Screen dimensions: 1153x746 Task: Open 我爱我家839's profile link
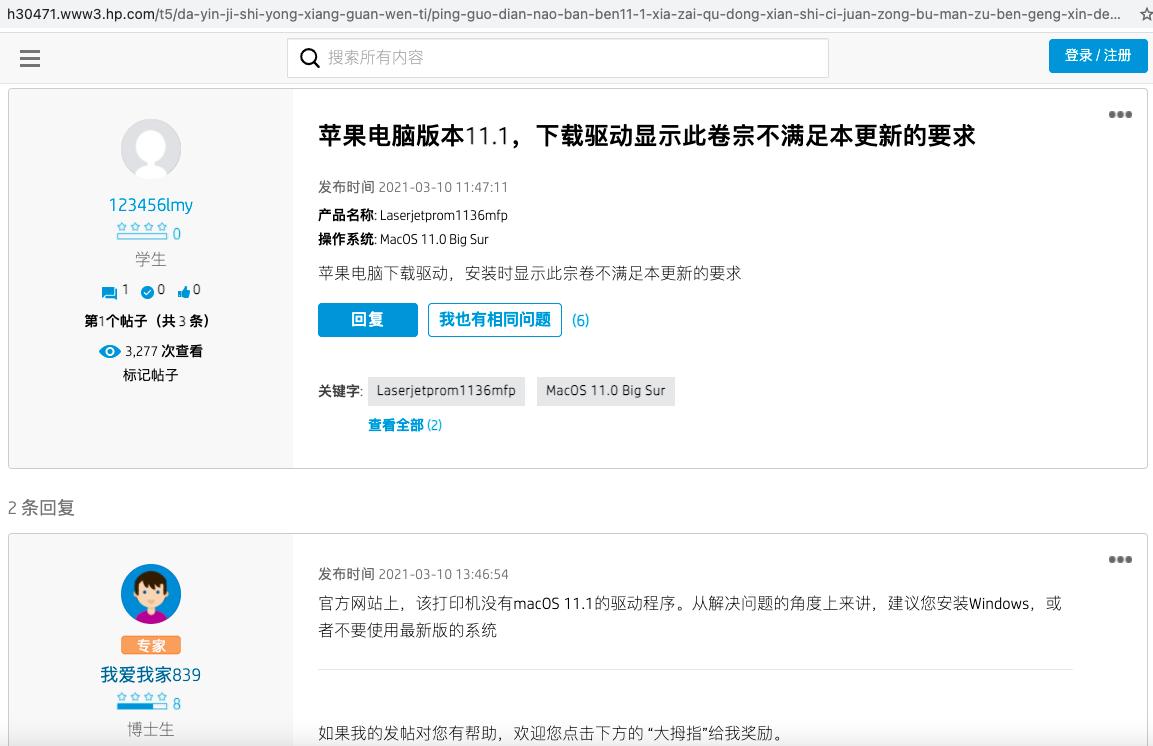coord(150,675)
